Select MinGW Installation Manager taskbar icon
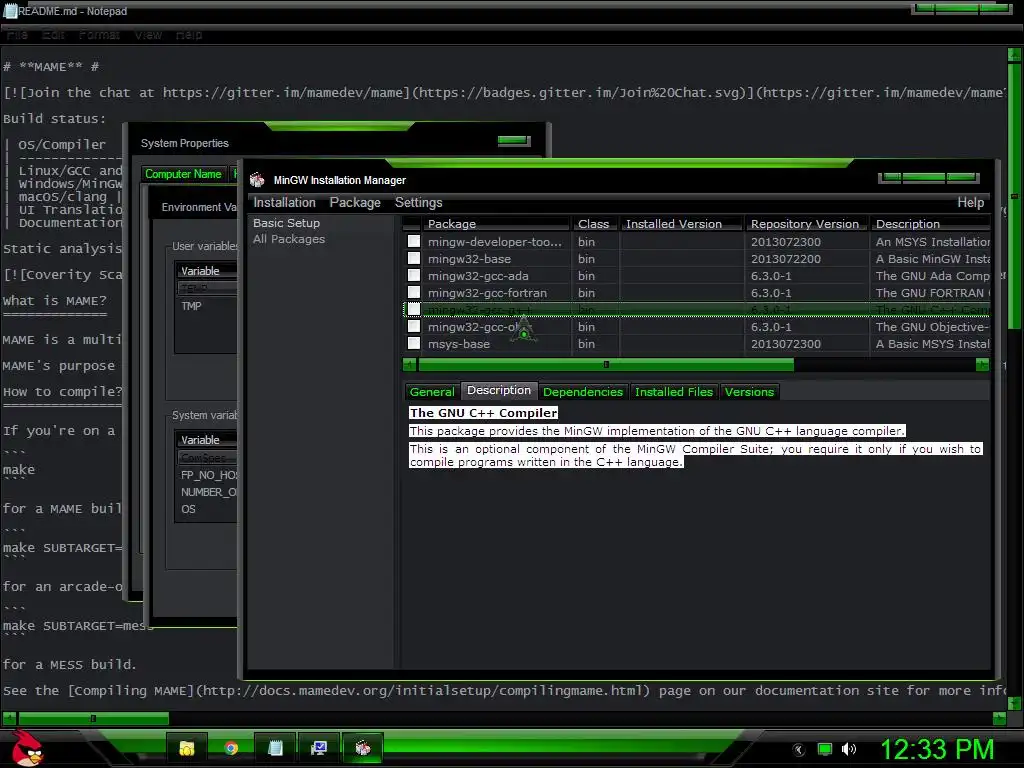The image size is (1024, 768). pos(362,748)
